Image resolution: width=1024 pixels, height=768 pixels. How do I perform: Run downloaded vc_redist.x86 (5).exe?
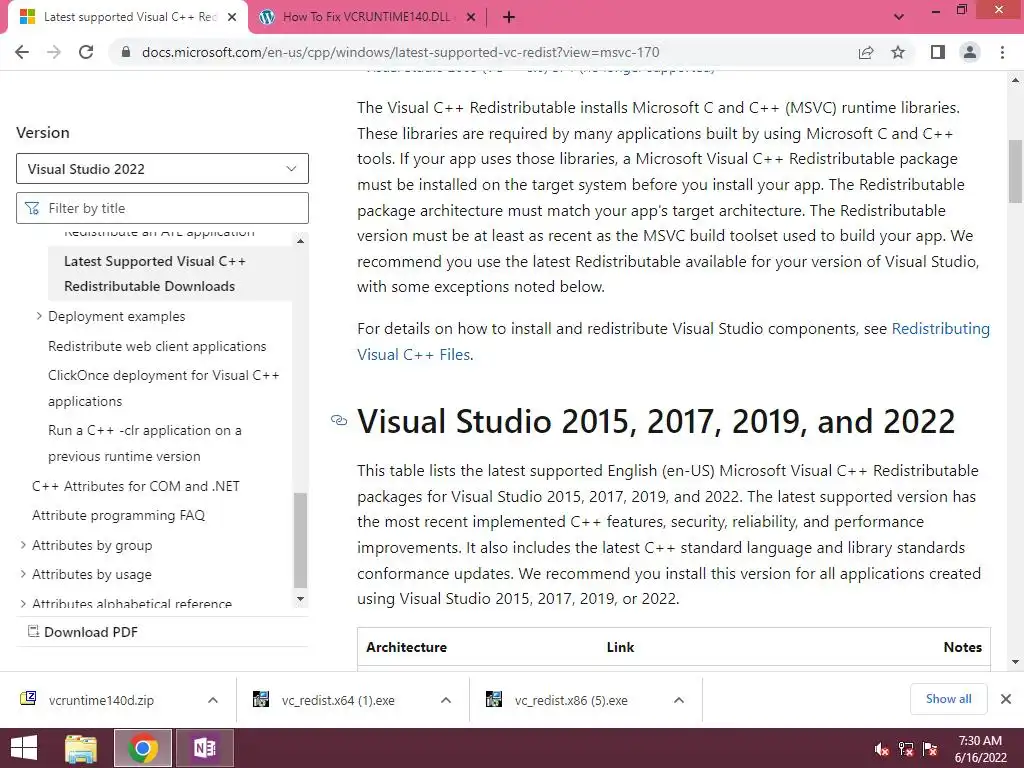[571, 700]
